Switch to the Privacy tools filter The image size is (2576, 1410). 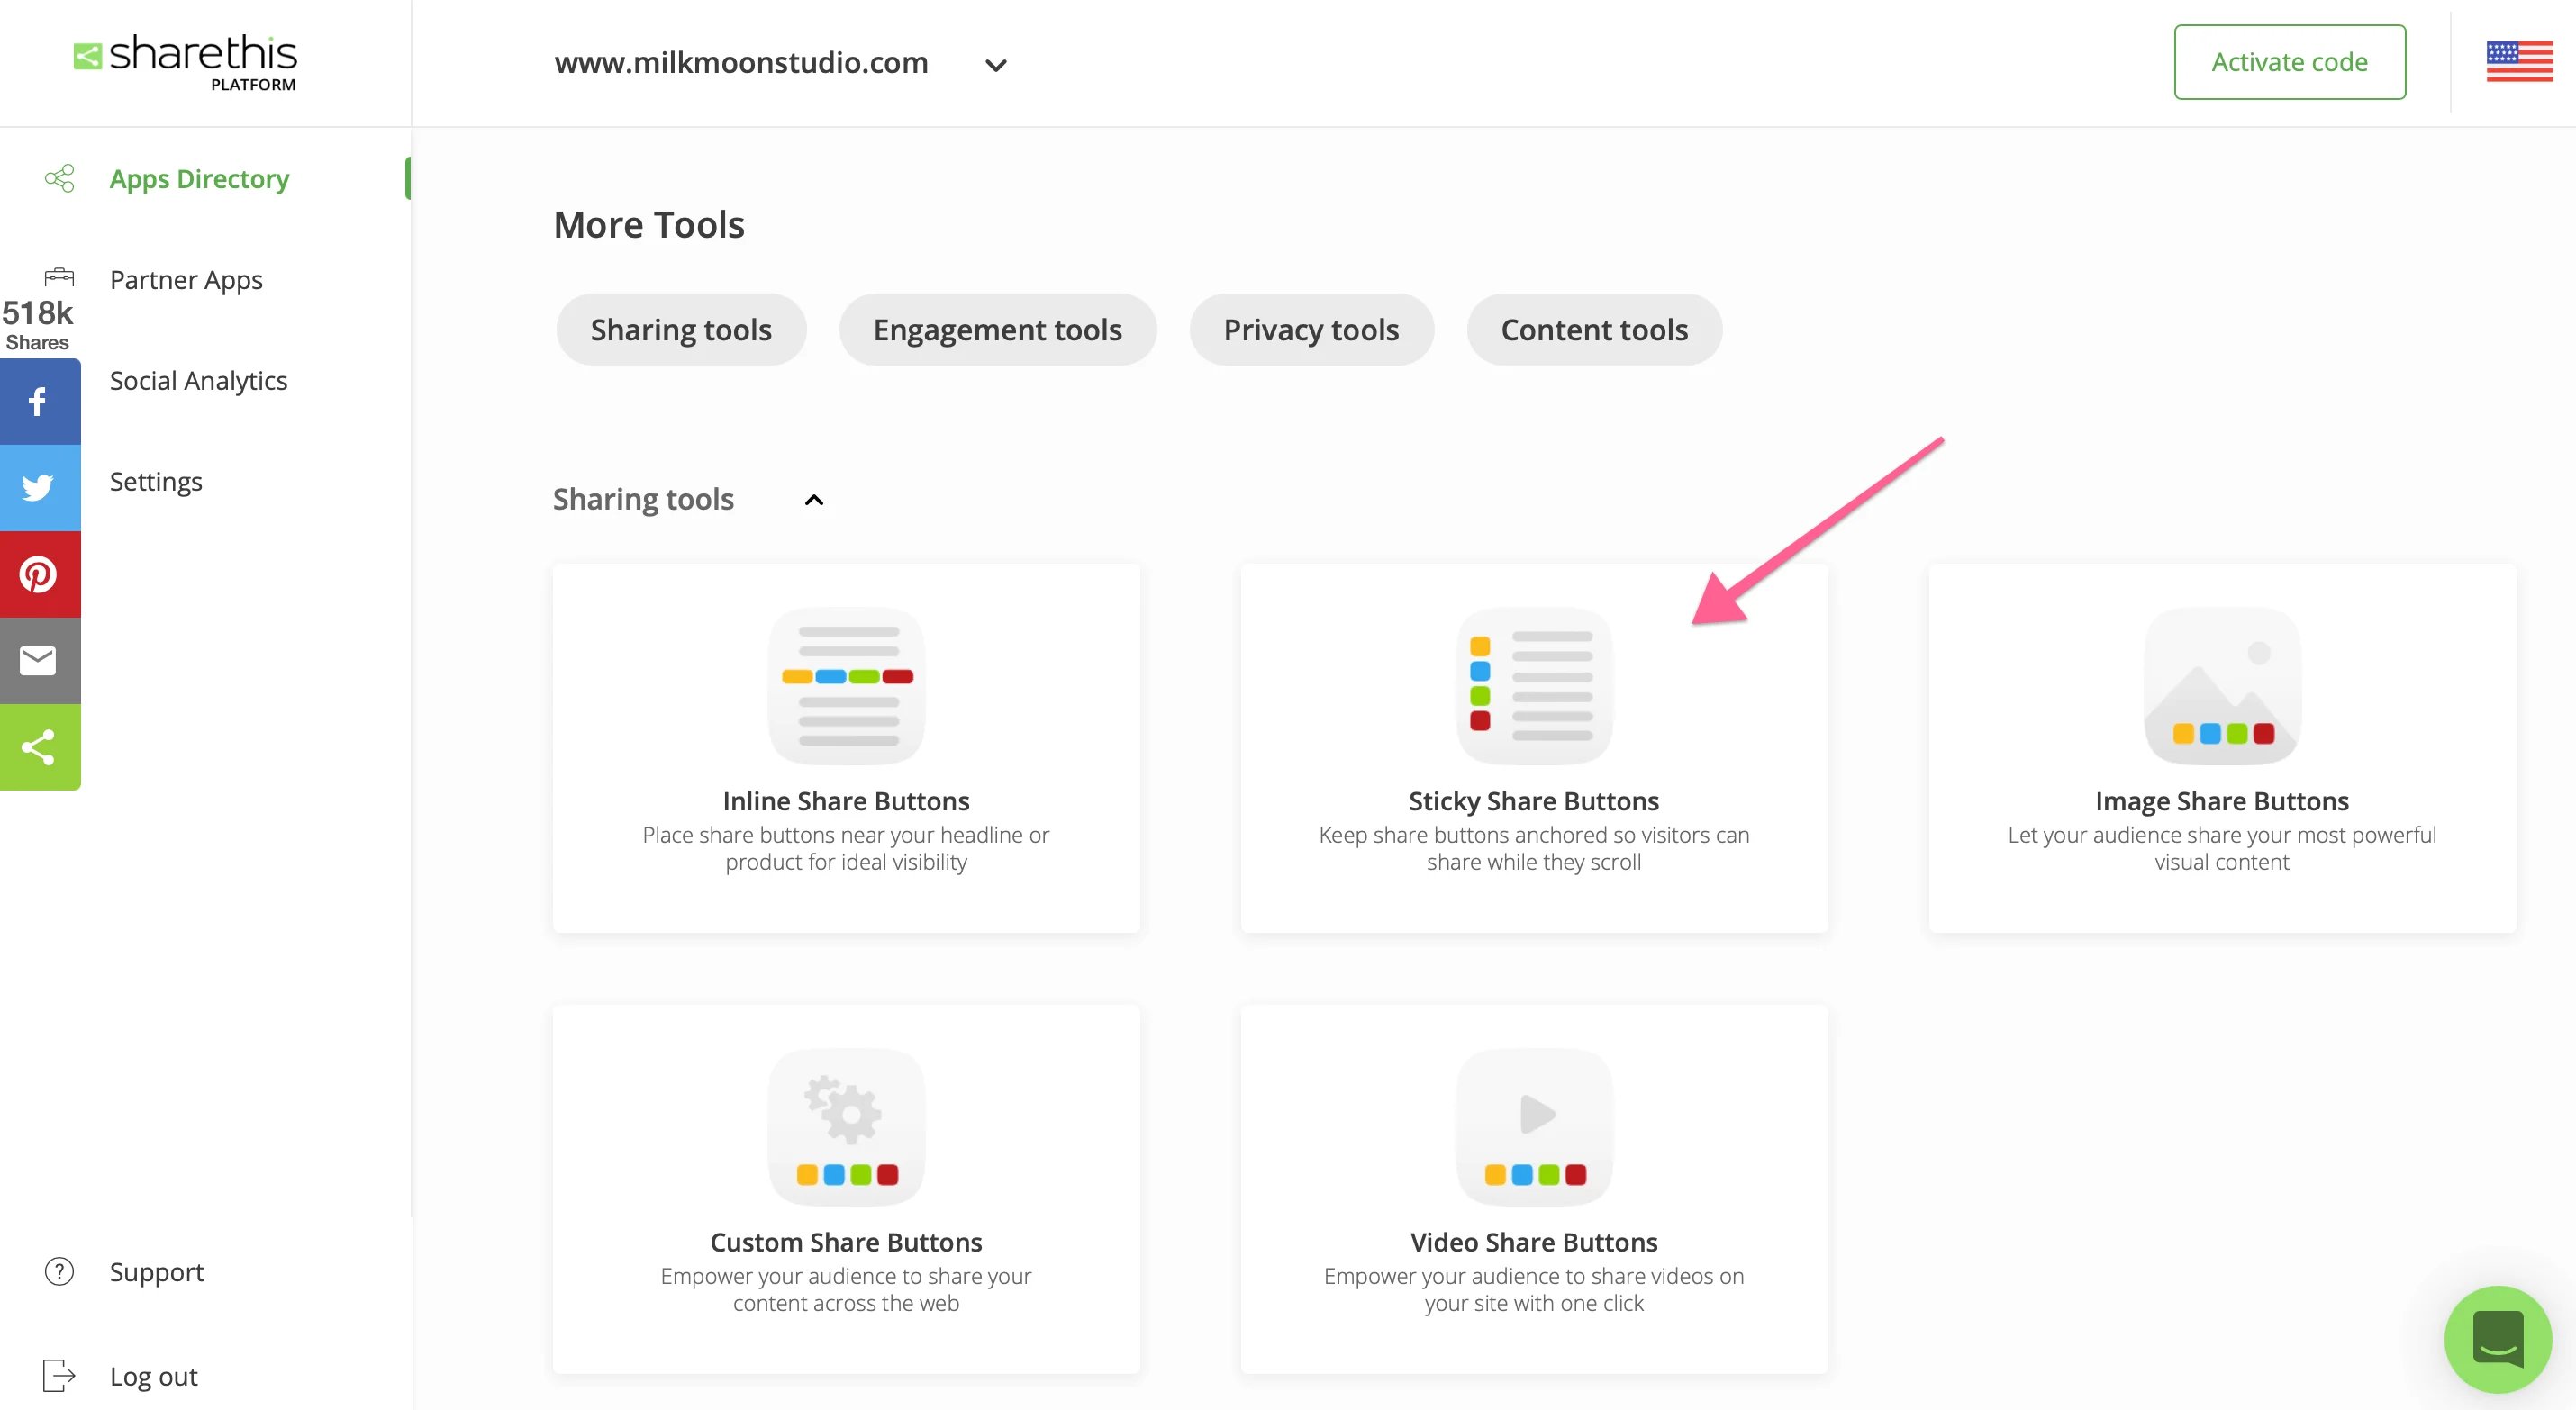[1311, 329]
